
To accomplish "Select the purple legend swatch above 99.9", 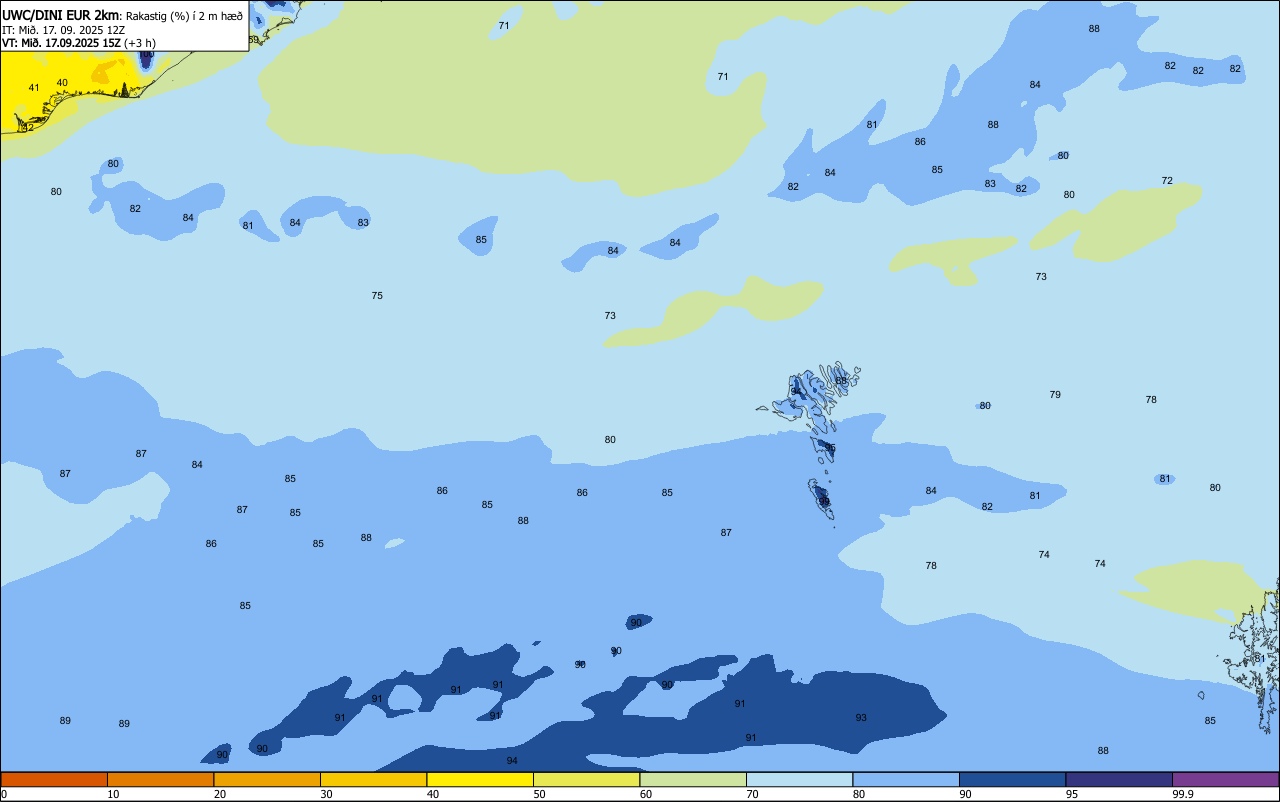I will [1225, 779].
